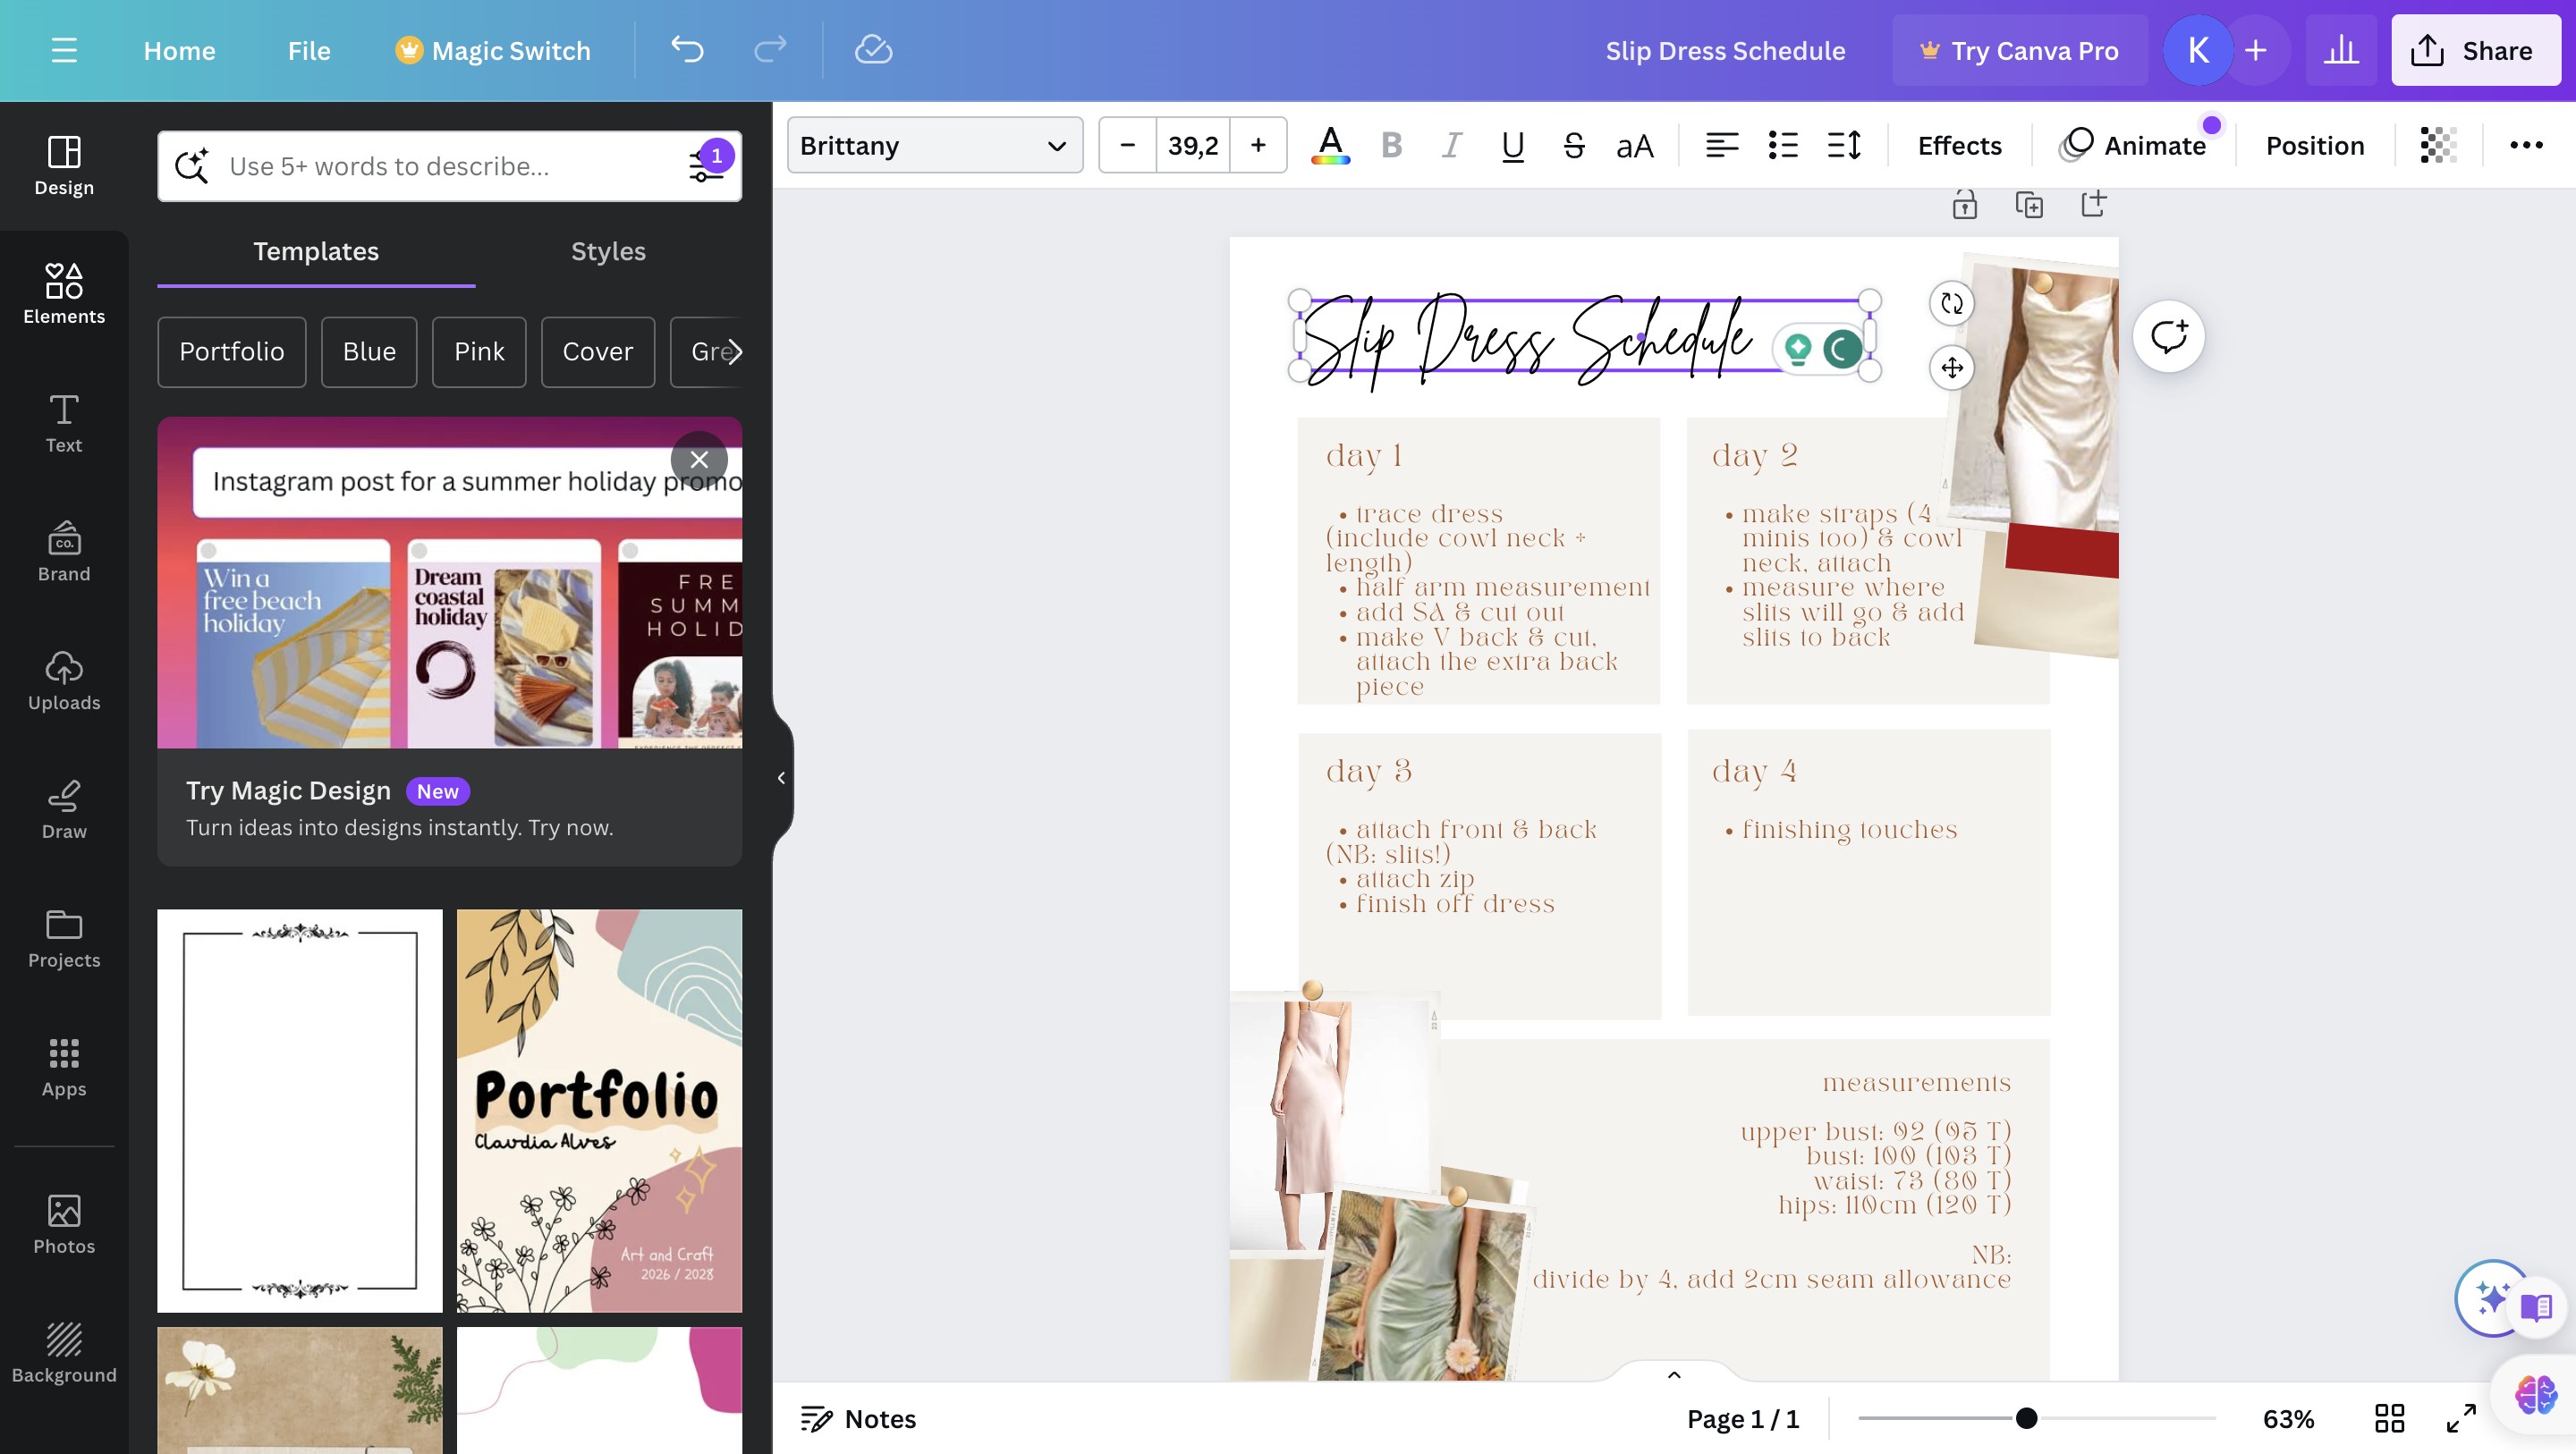Click the Share button

[x=2474, y=50]
